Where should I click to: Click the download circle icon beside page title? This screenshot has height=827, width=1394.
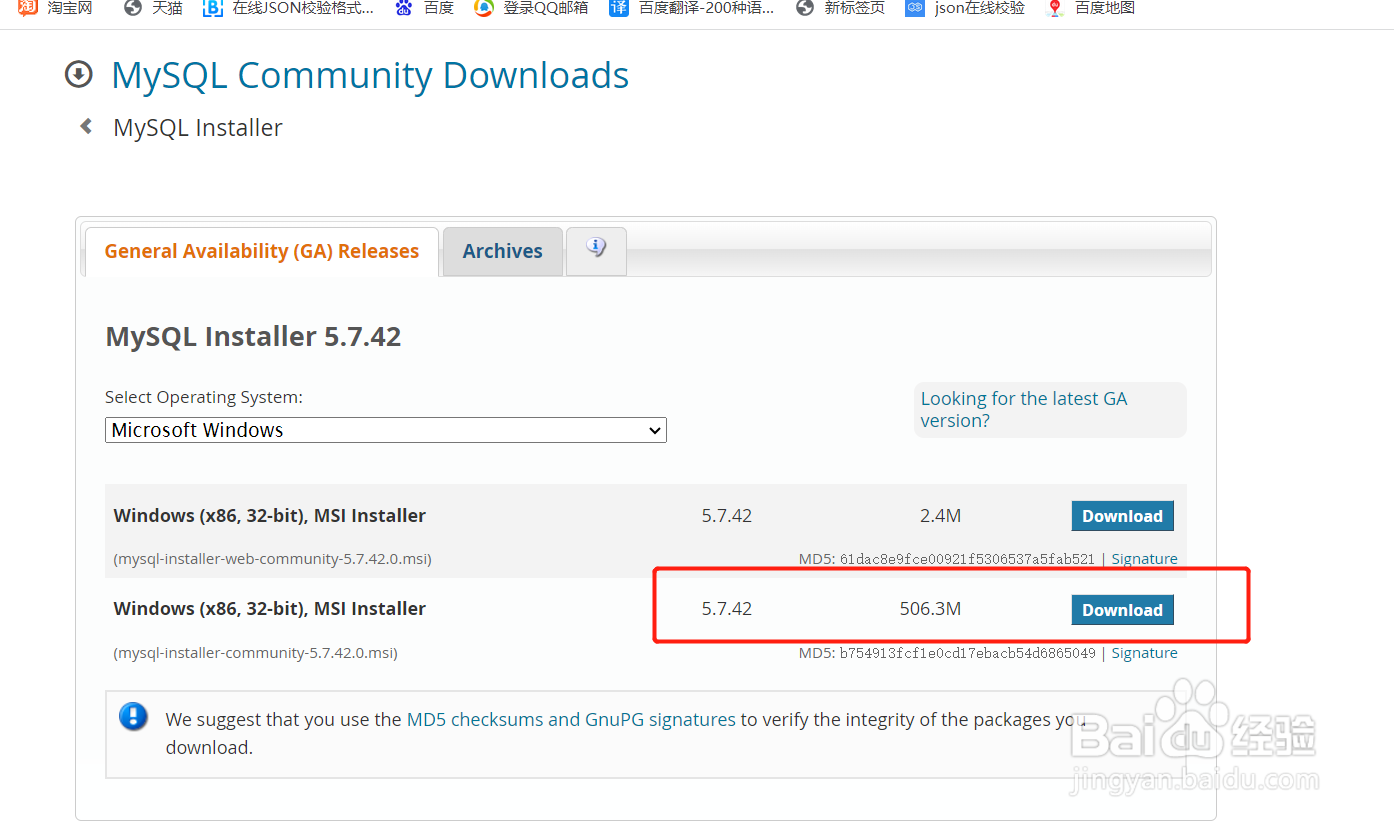(x=78, y=74)
